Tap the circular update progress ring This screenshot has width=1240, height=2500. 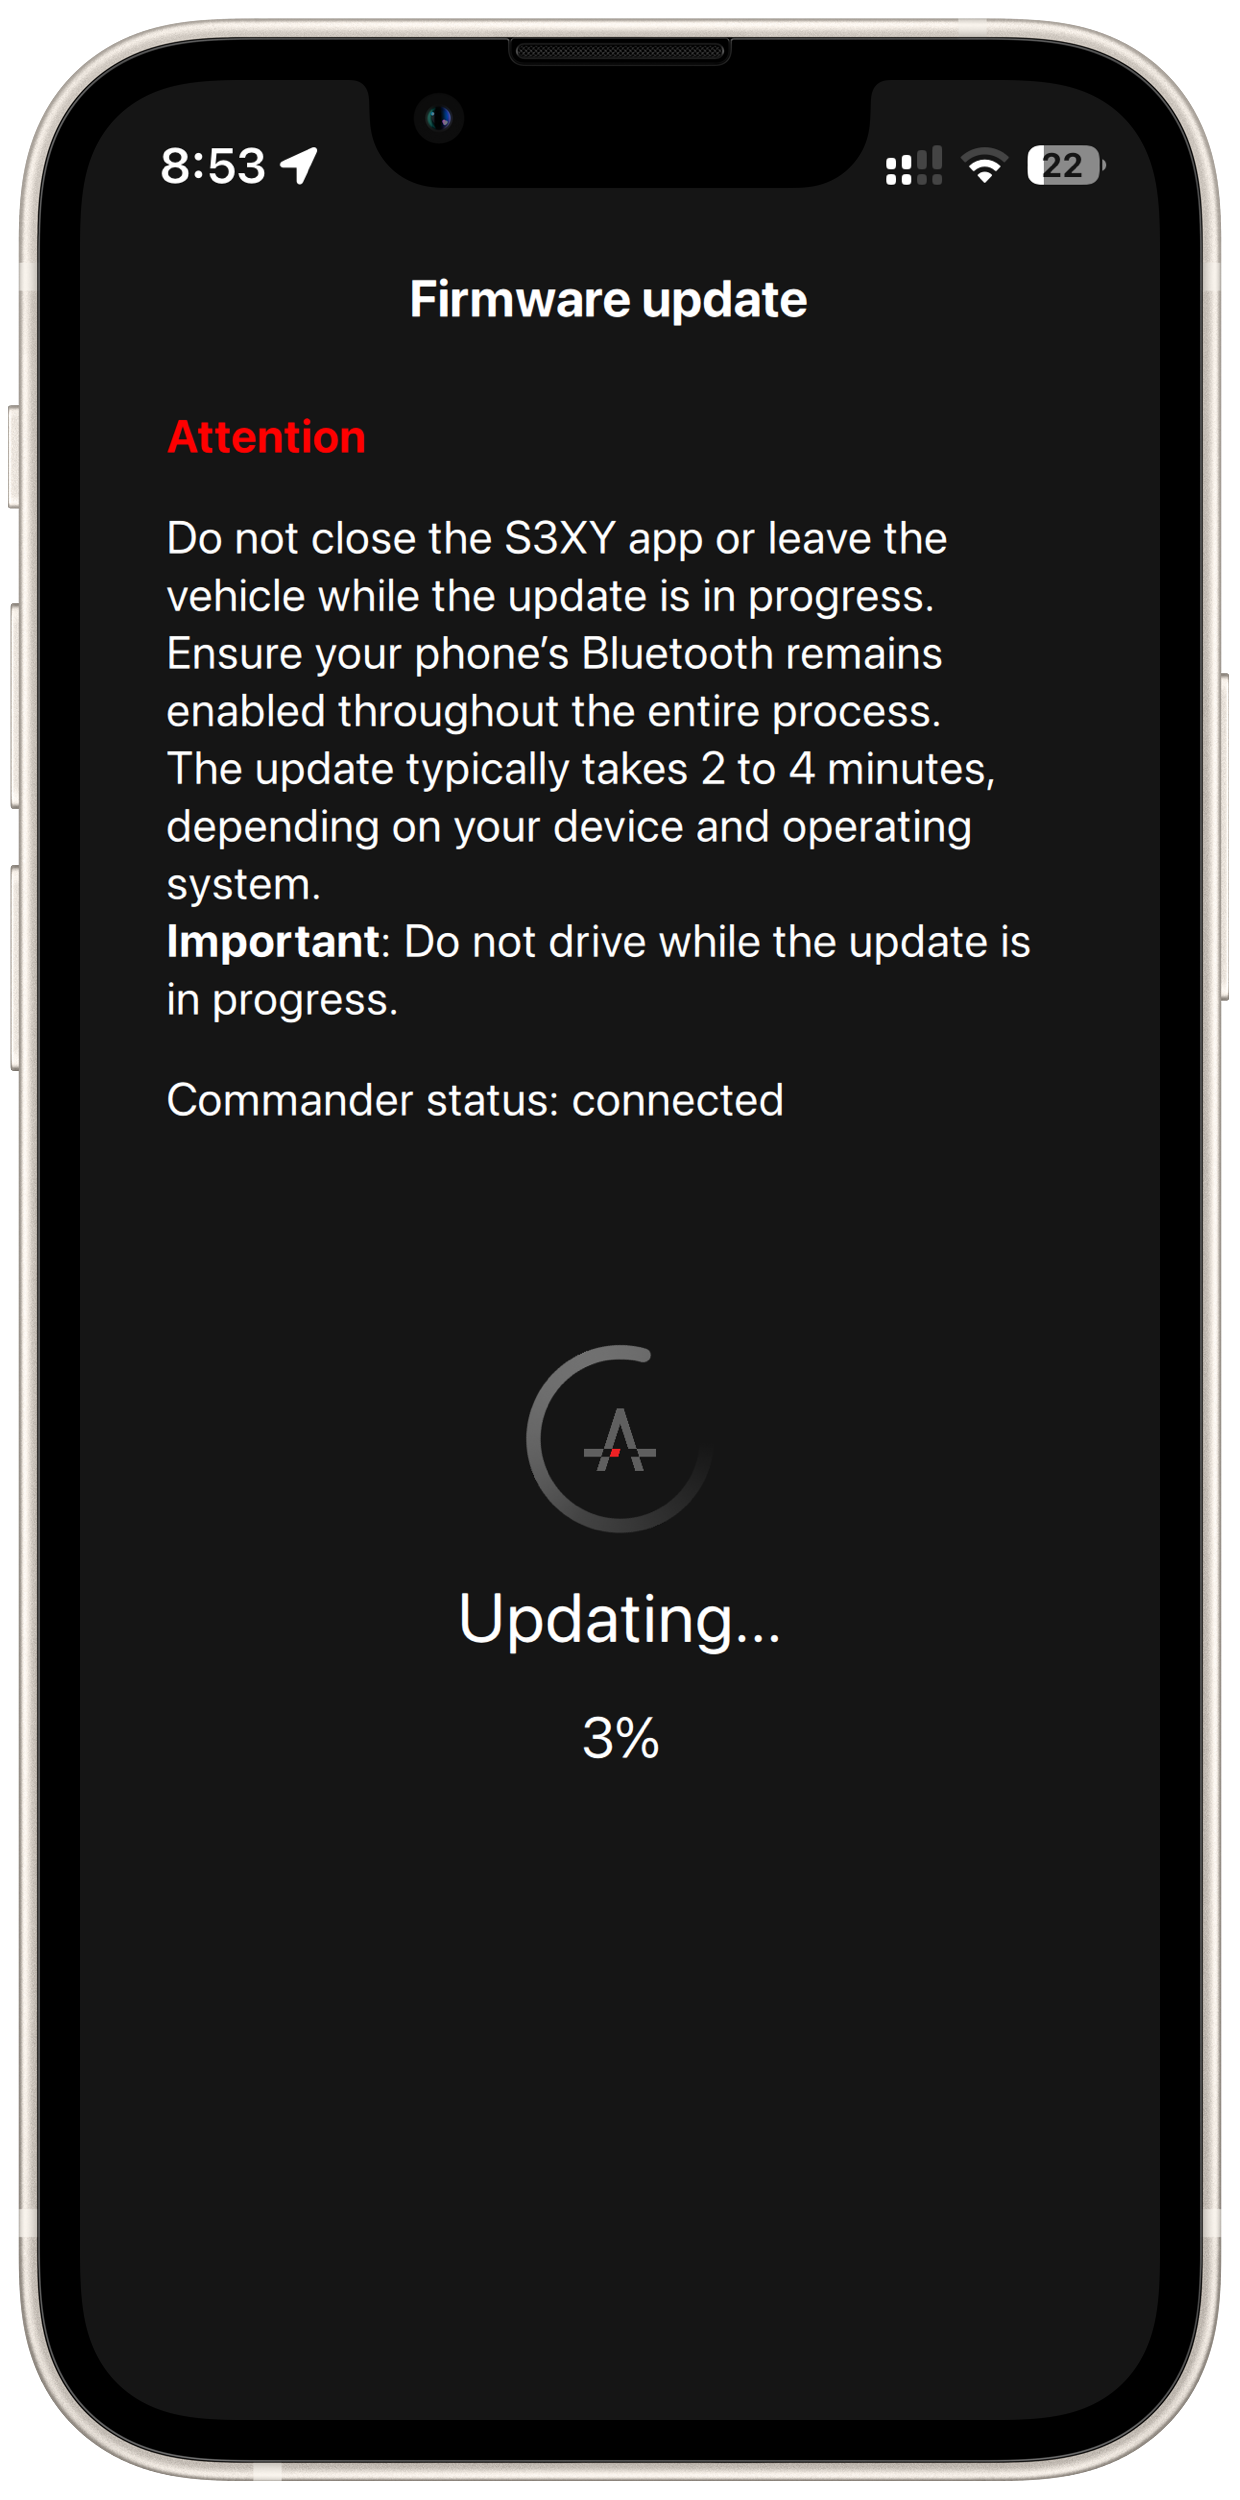[x=620, y=1439]
